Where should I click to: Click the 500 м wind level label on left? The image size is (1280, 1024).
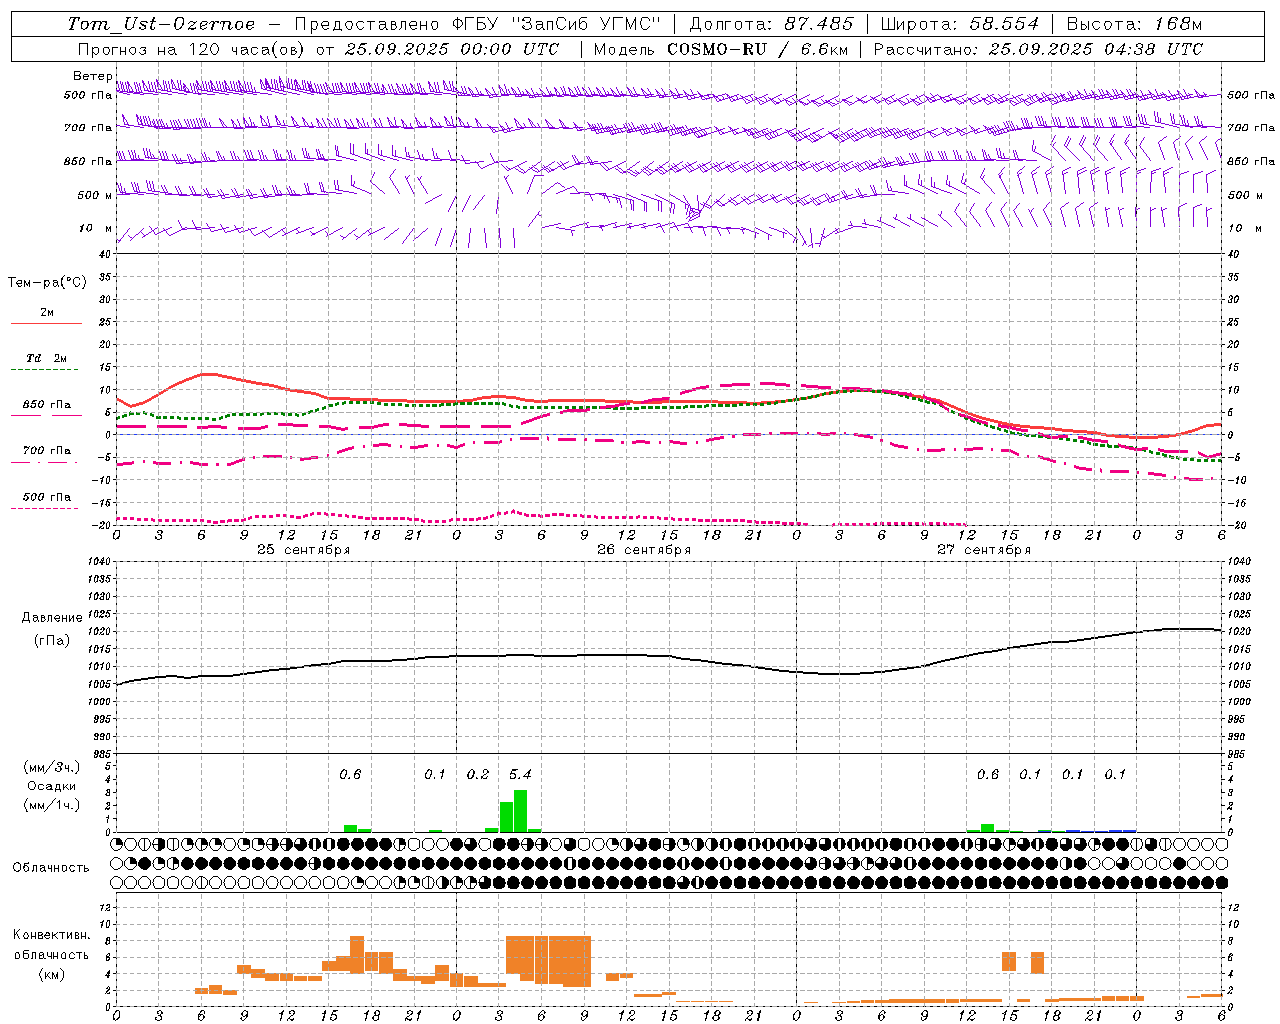(95, 196)
